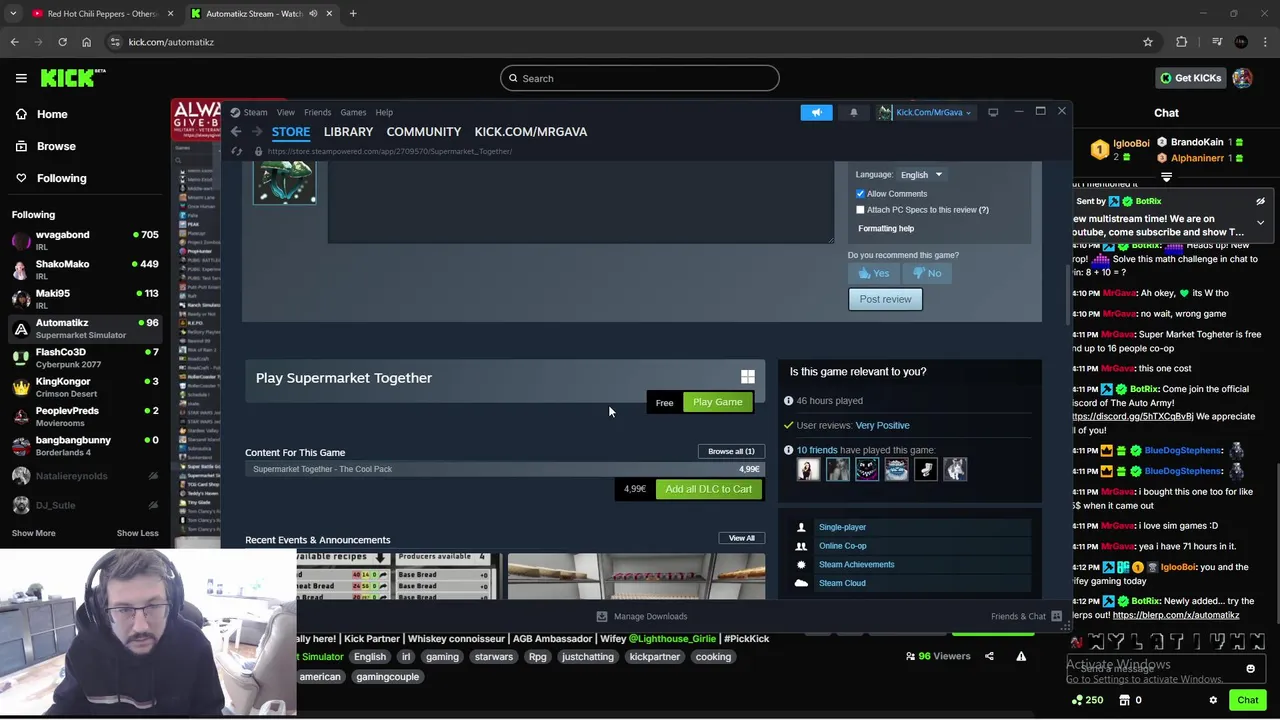1280x720 pixels.
Task: Go forward in the Steam store
Action: point(257,132)
